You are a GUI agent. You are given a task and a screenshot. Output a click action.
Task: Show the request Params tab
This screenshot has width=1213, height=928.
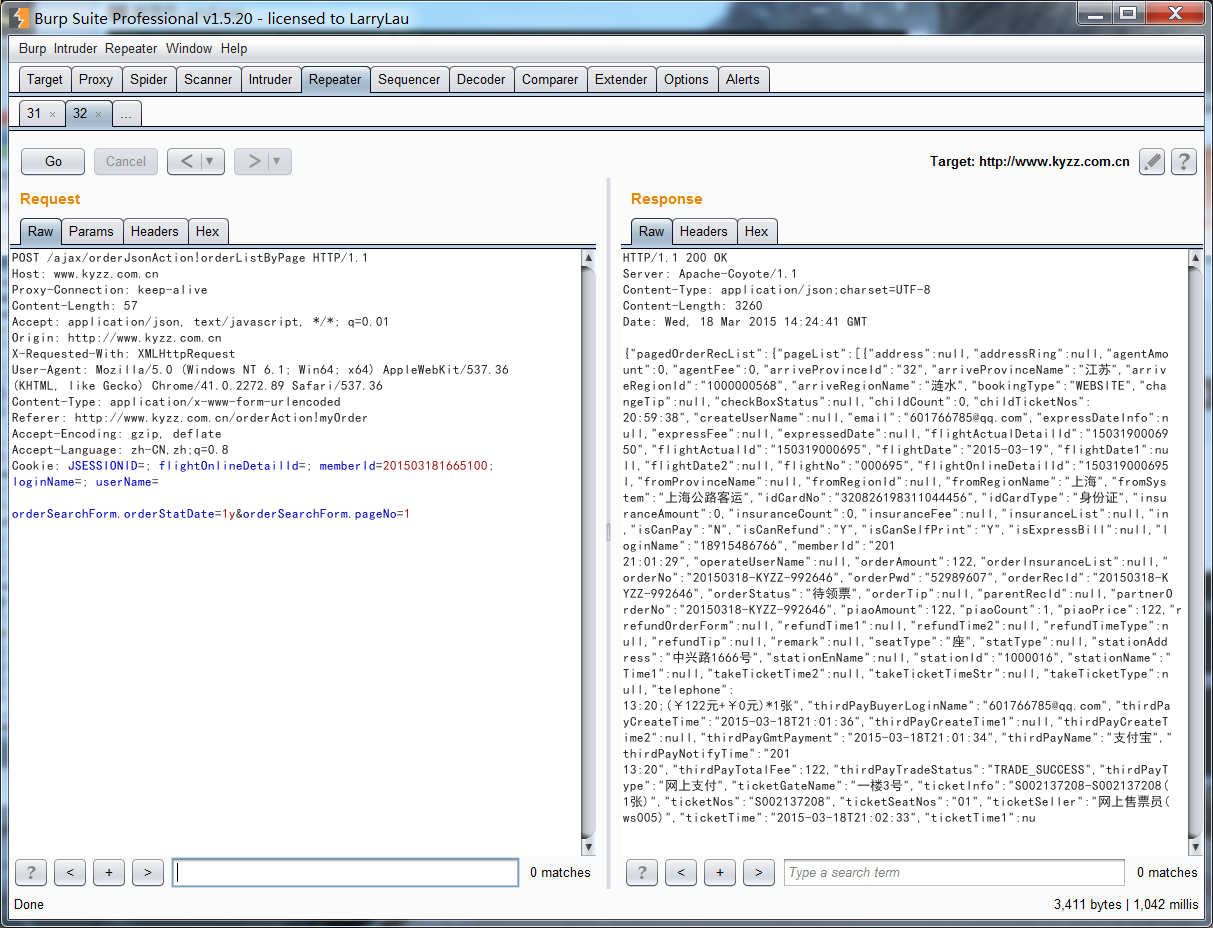point(92,231)
